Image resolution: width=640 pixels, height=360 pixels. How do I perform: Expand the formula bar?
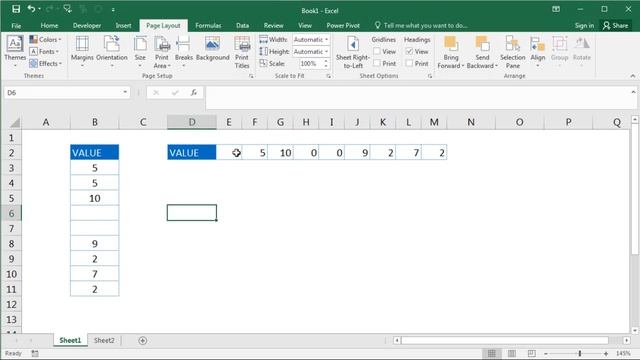click(x=633, y=92)
